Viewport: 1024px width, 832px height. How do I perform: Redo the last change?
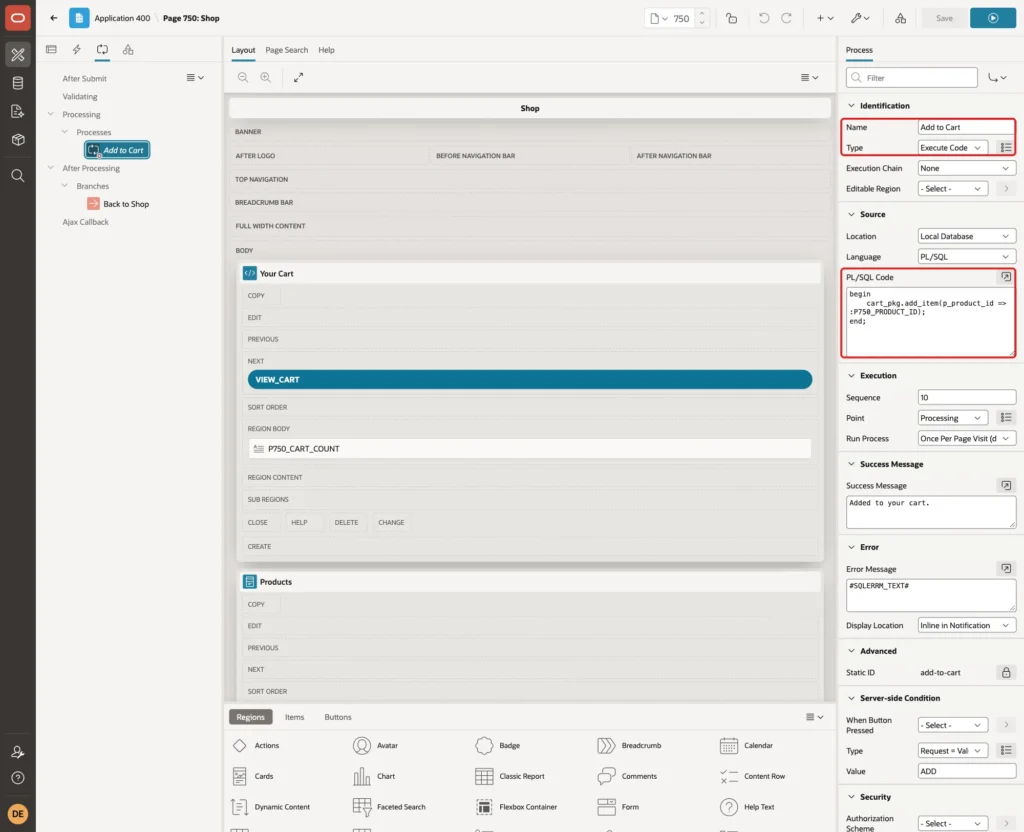coord(786,18)
